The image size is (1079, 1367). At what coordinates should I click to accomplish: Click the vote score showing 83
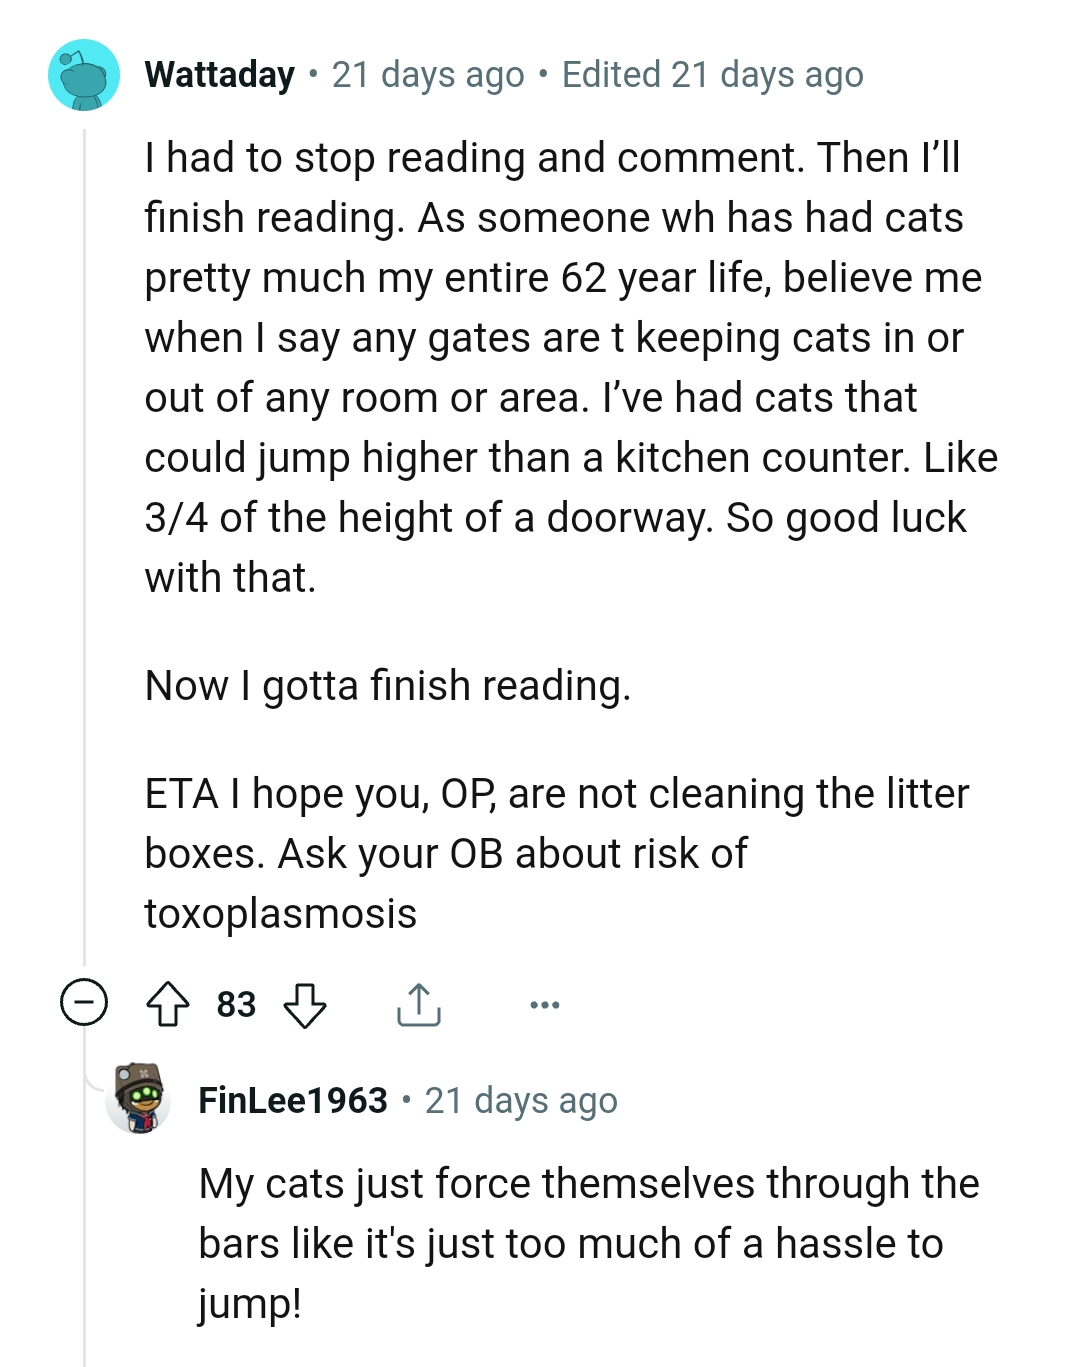tap(236, 1005)
